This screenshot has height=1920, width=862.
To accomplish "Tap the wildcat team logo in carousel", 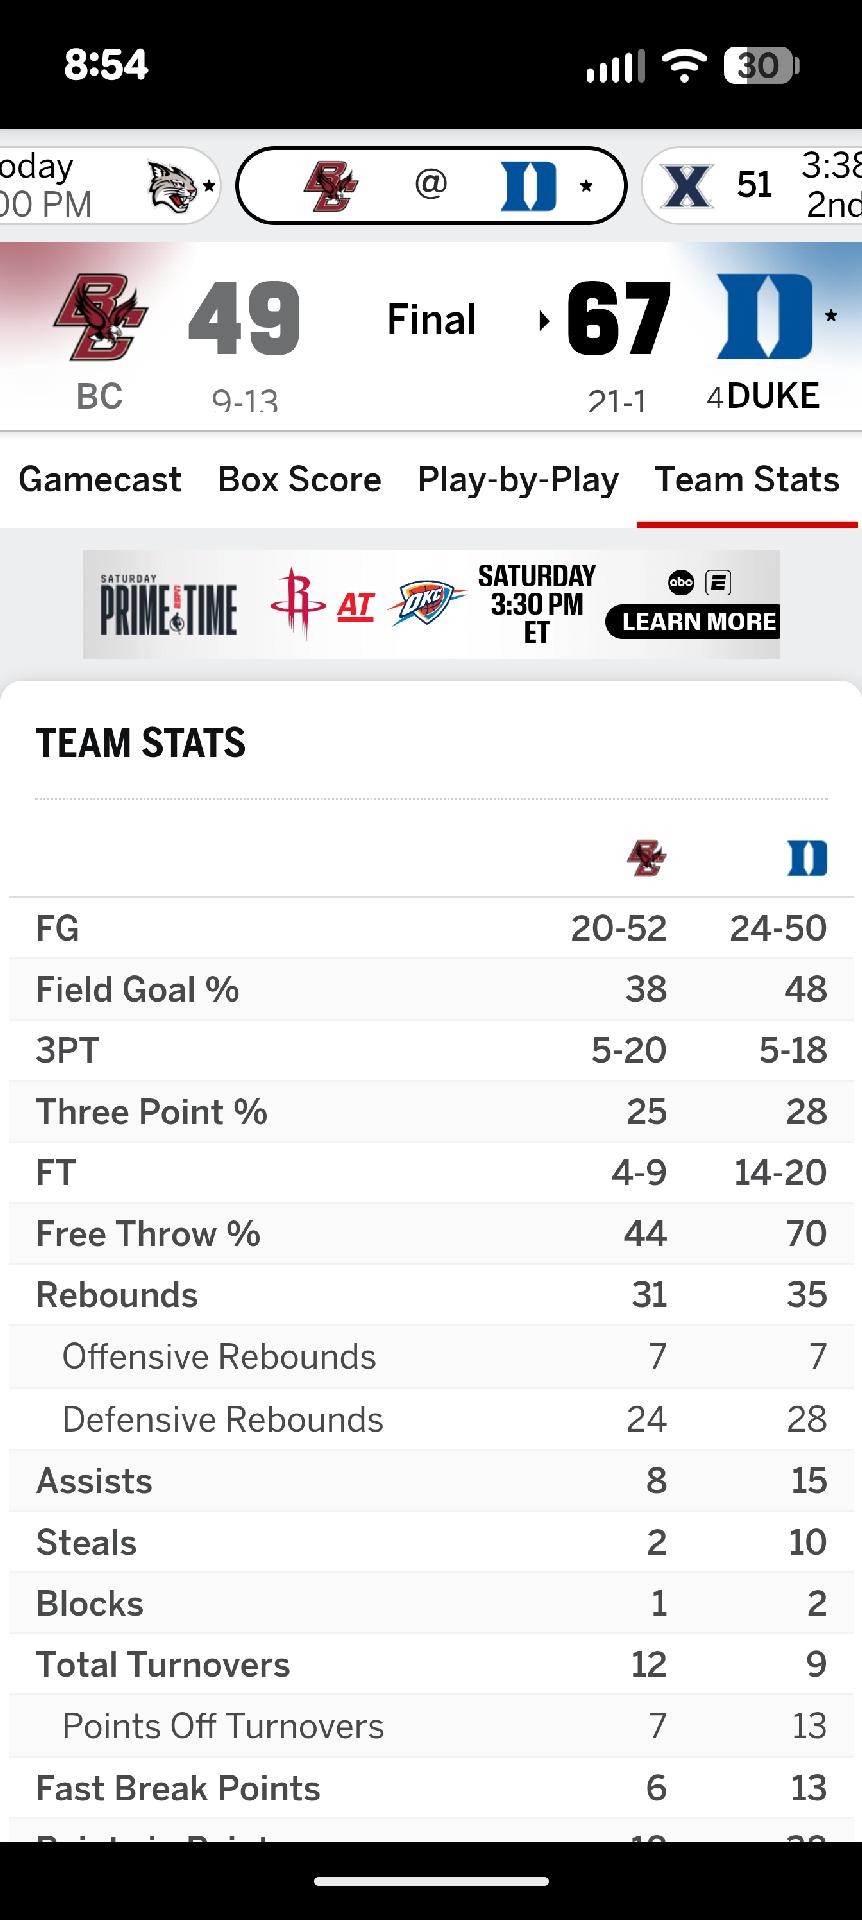I will (172, 186).
